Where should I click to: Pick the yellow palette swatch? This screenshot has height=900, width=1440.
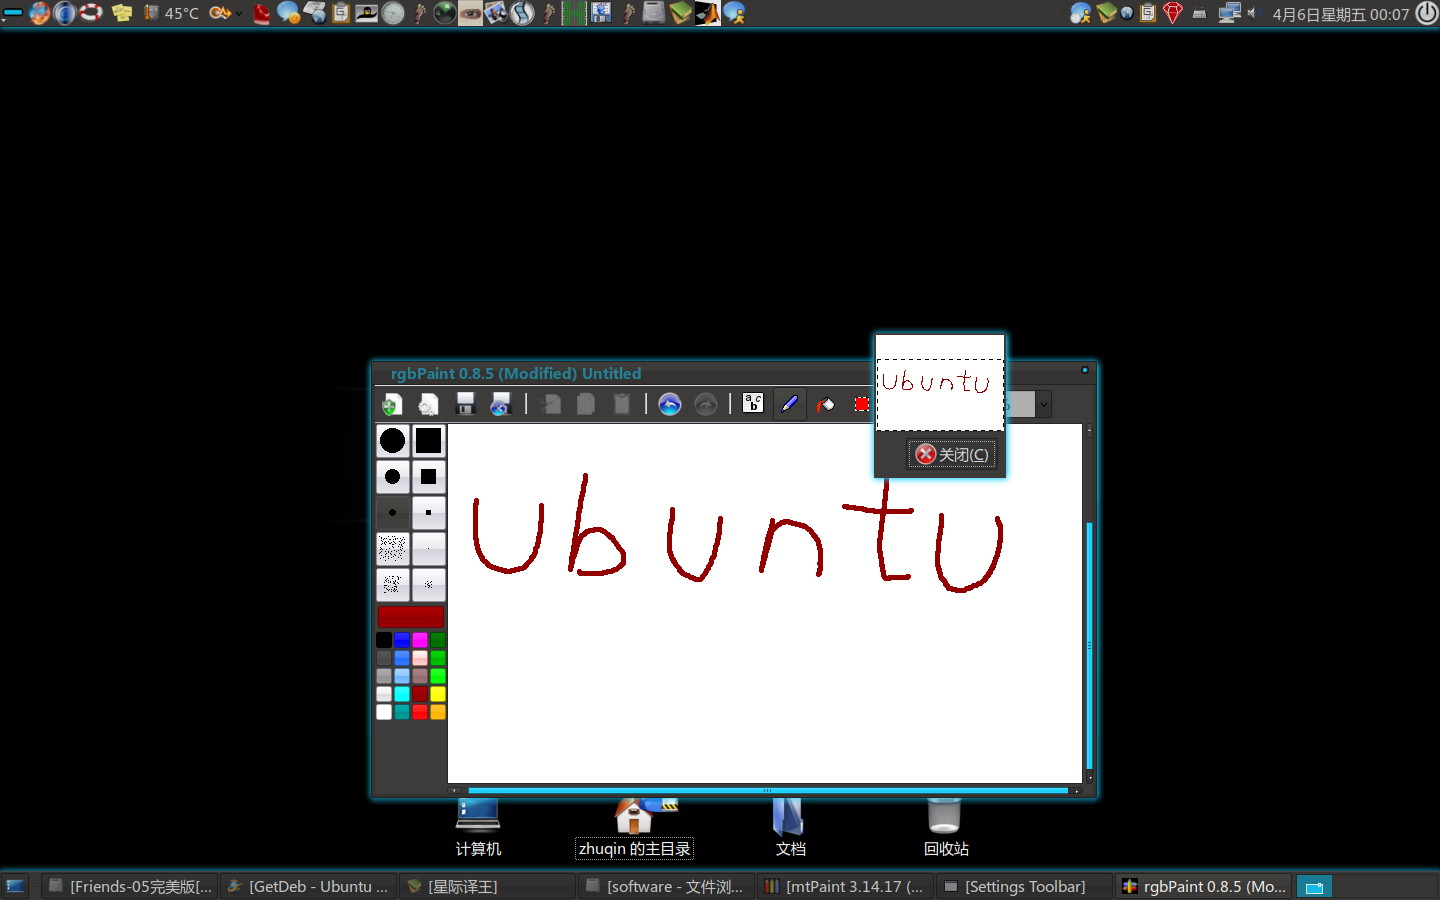click(438, 694)
